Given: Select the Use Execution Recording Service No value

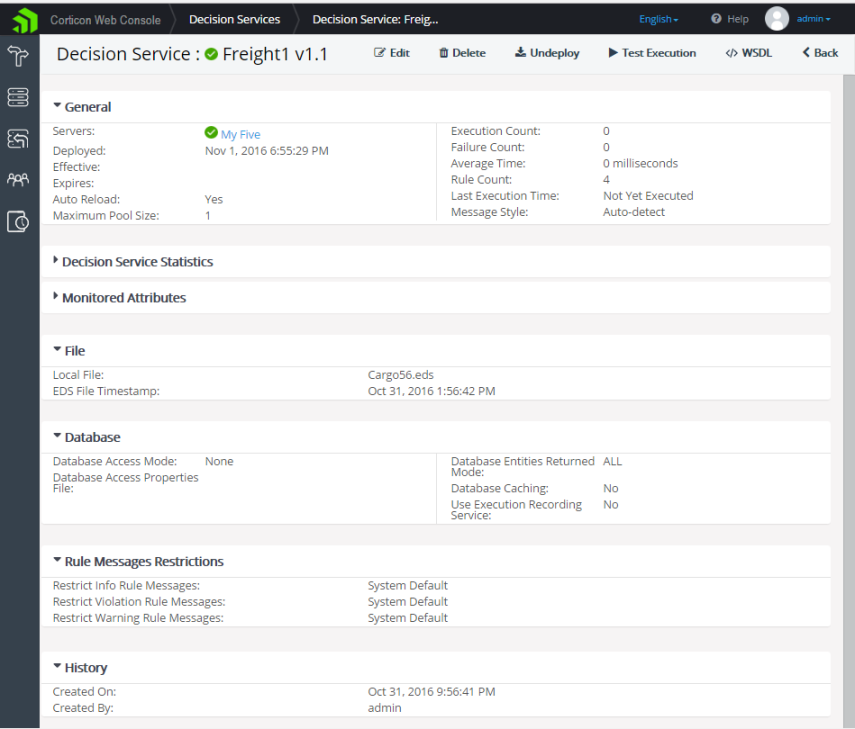Looking at the screenshot, I should point(611,505).
